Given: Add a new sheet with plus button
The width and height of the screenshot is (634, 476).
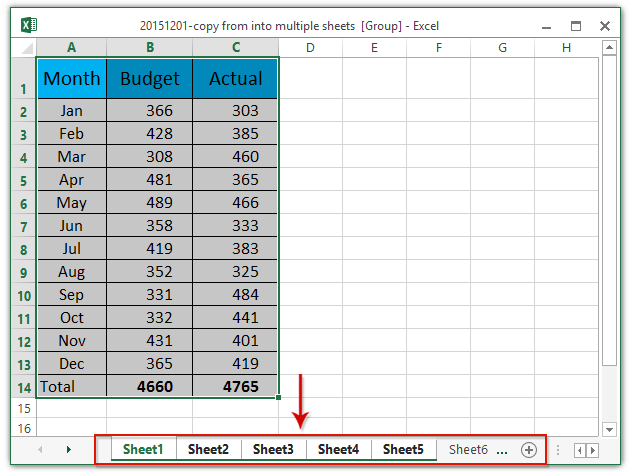Looking at the screenshot, I should pos(529,450).
